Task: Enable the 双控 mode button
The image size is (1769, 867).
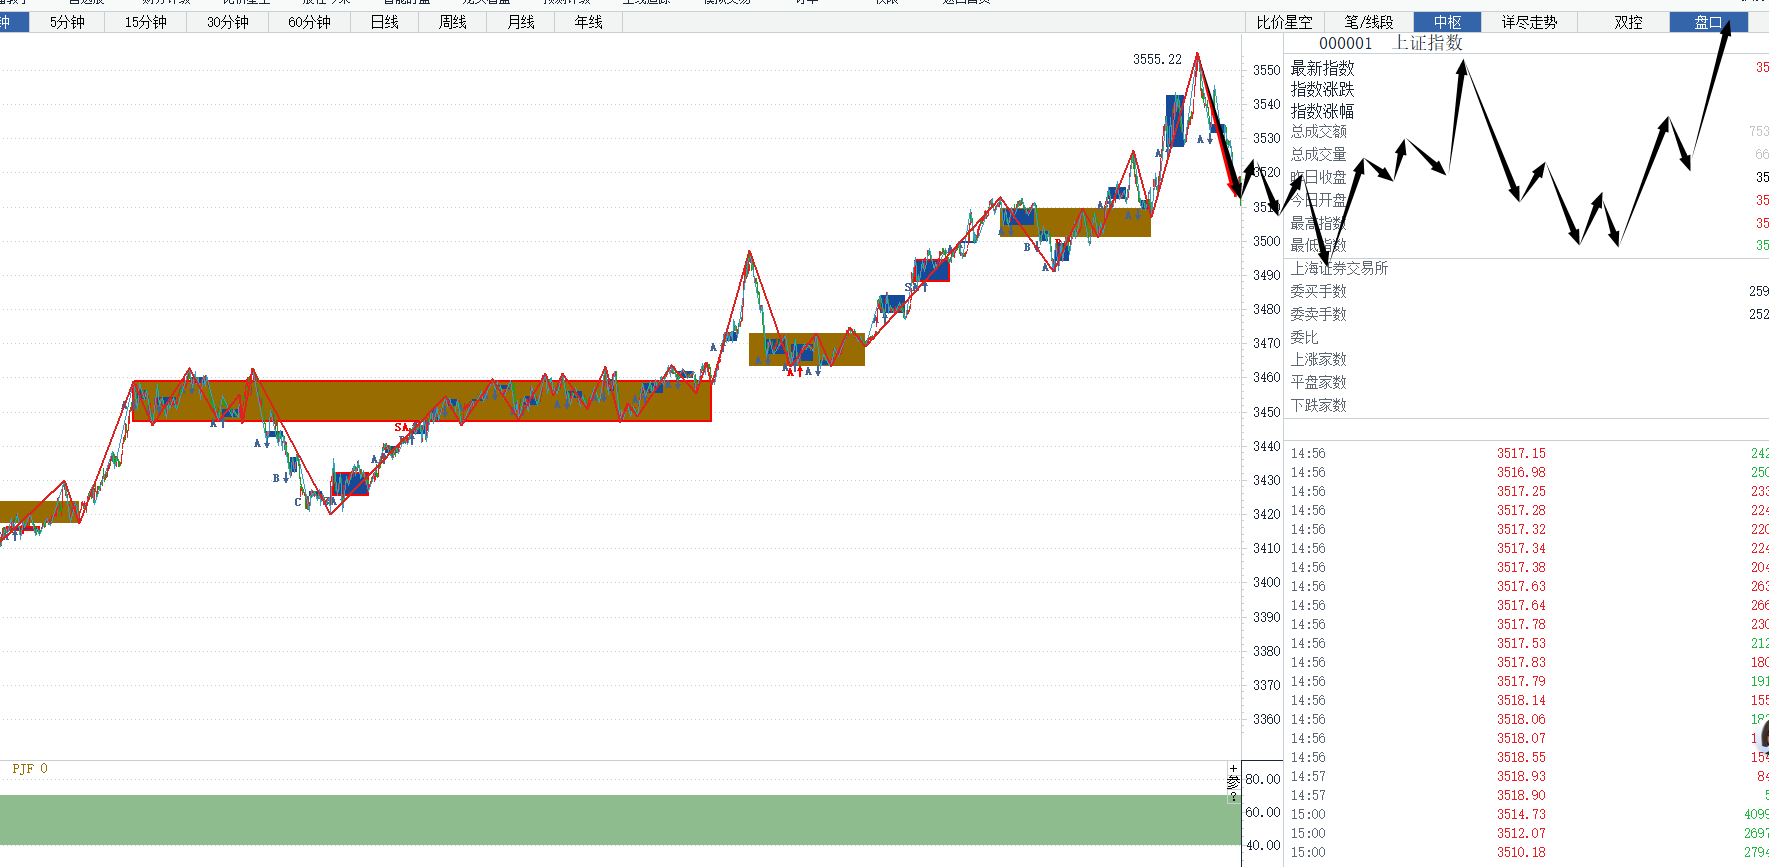Action: 1628,22
